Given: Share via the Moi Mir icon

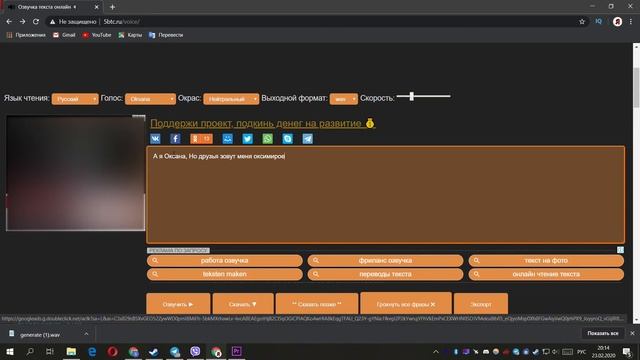Looking at the screenshot, I should click(x=227, y=139).
